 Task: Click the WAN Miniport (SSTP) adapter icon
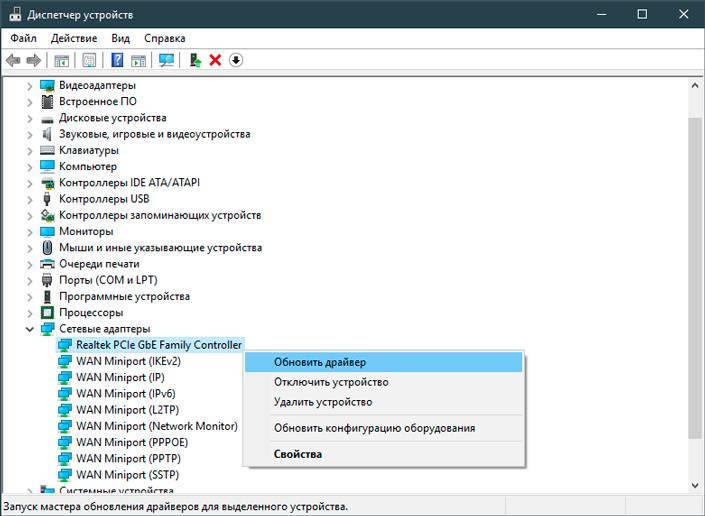tap(65, 475)
